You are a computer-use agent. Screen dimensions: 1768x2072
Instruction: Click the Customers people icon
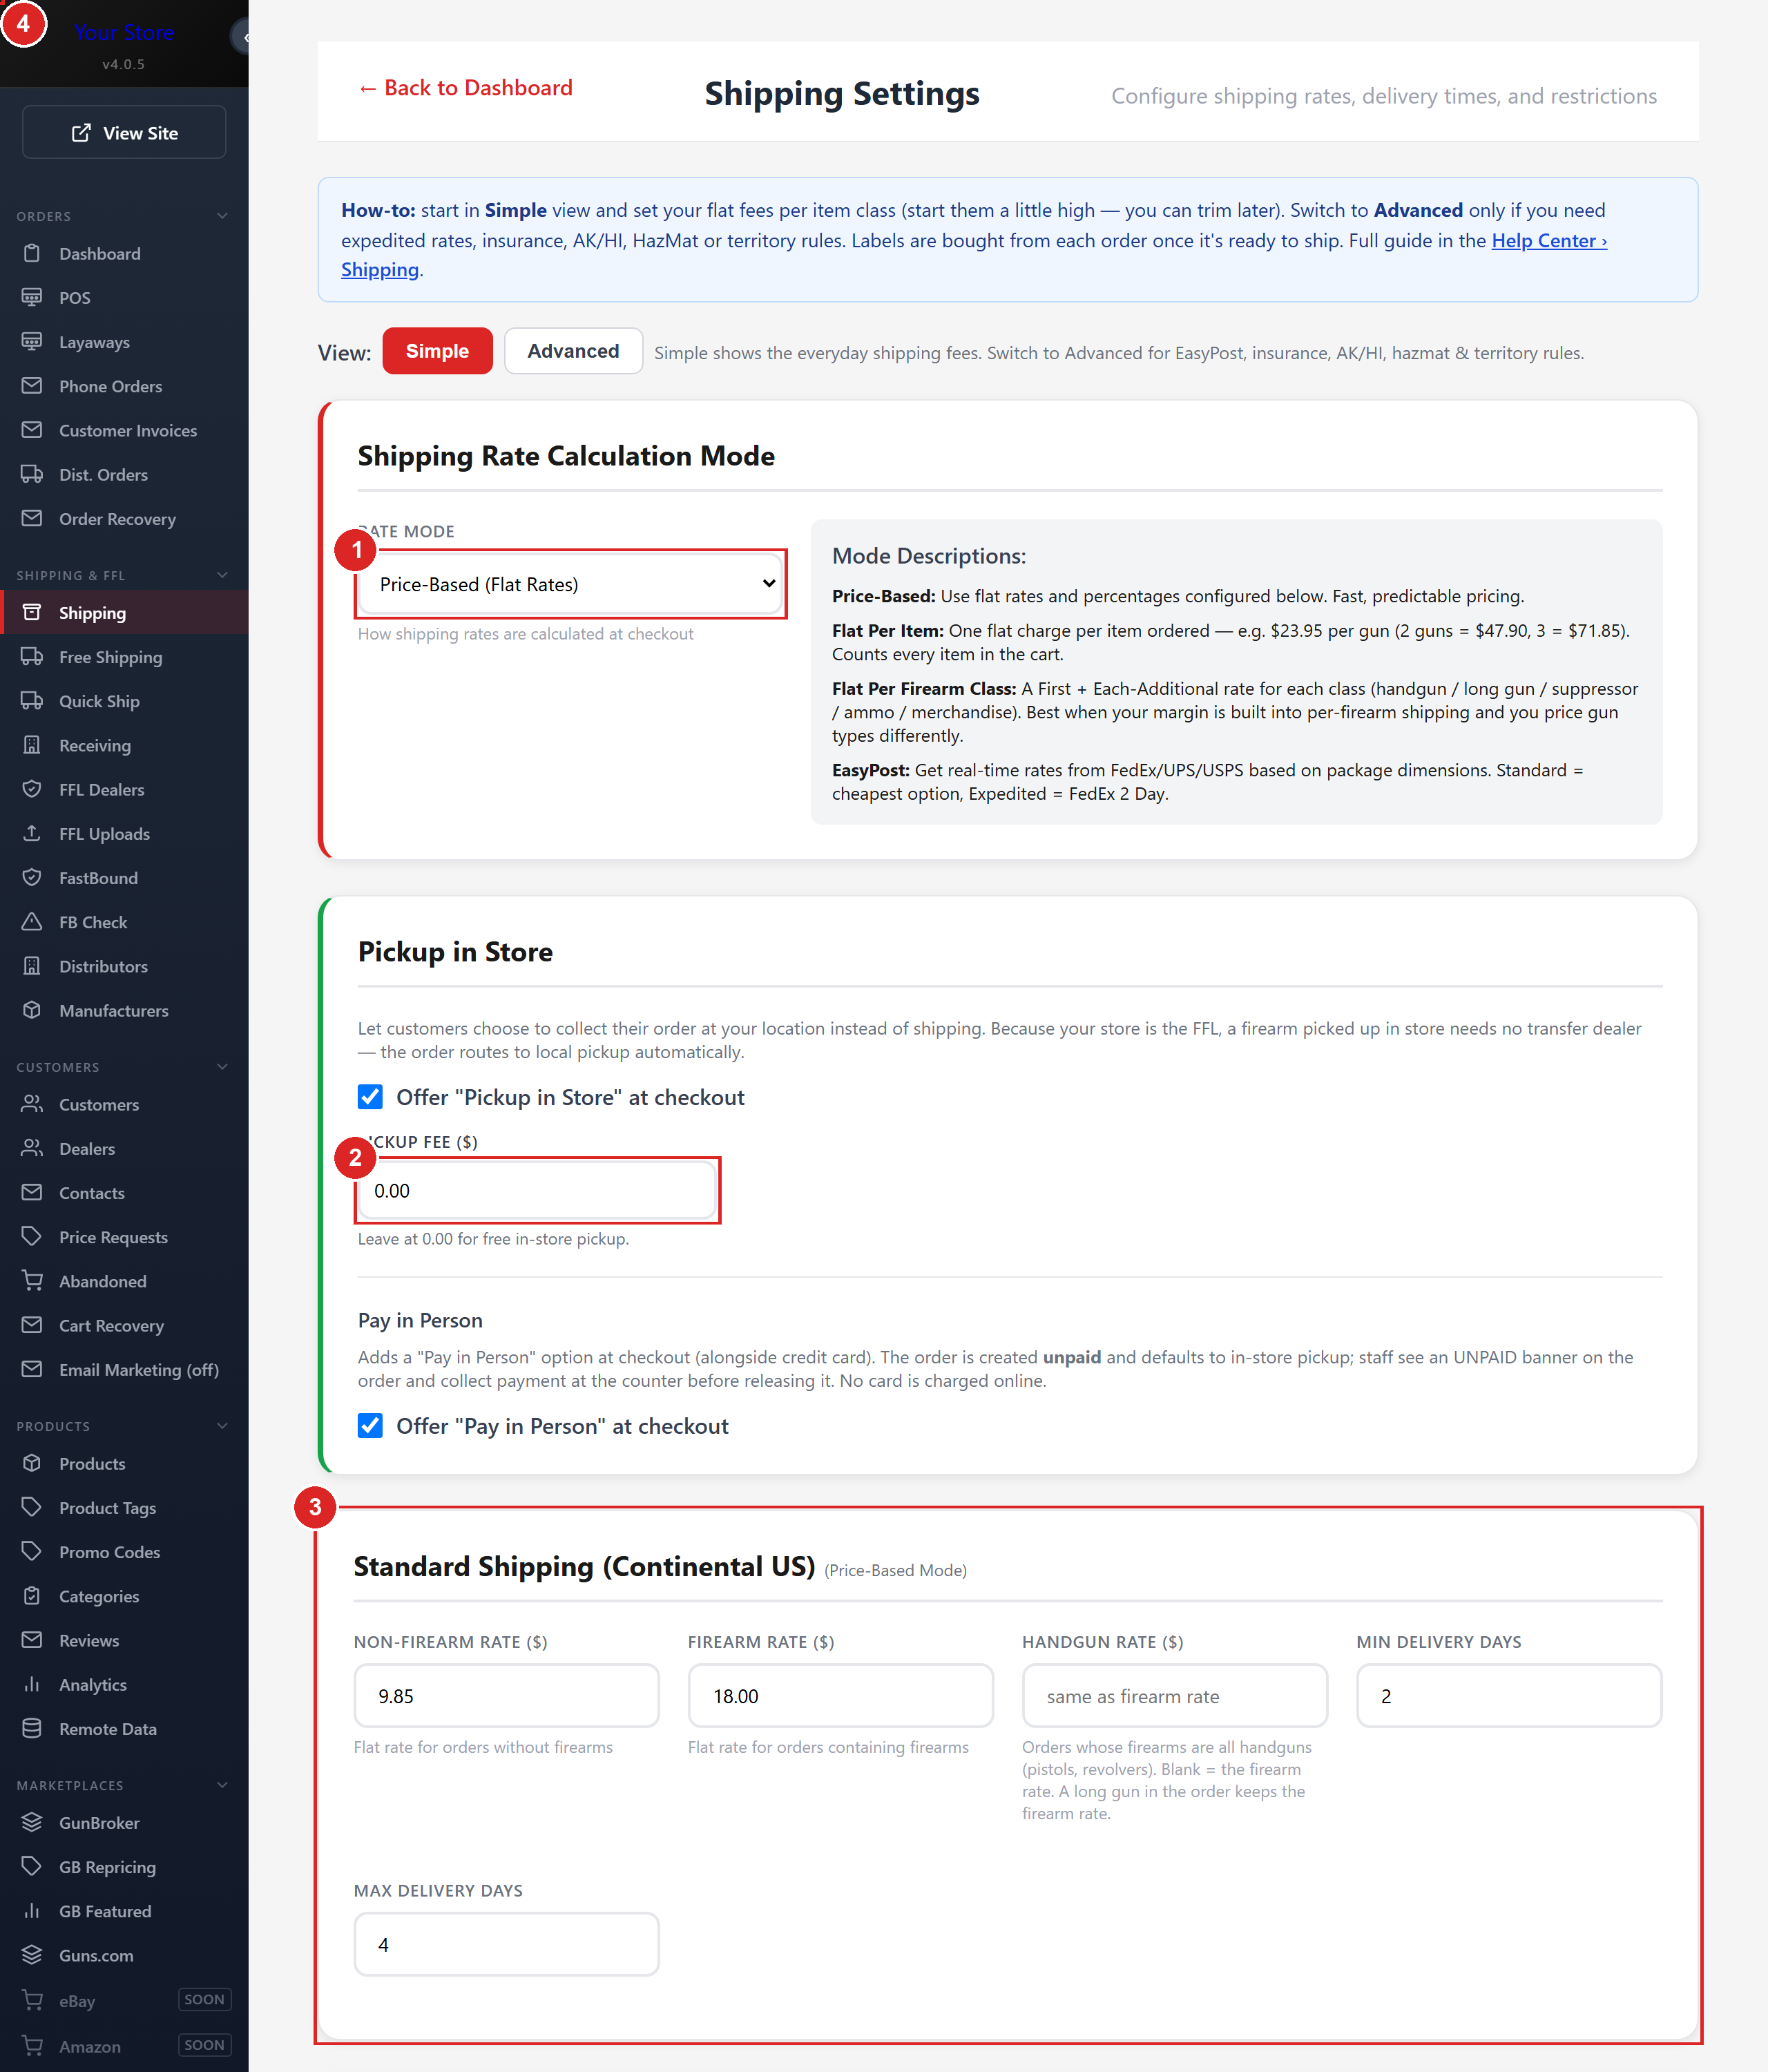[x=32, y=1104]
